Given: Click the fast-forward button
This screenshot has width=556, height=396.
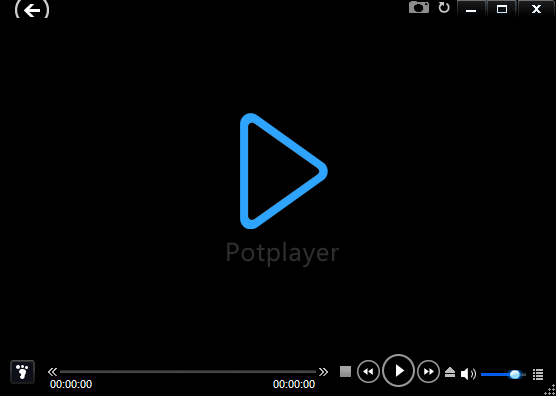Looking at the screenshot, I should click(x=429, y=372).
